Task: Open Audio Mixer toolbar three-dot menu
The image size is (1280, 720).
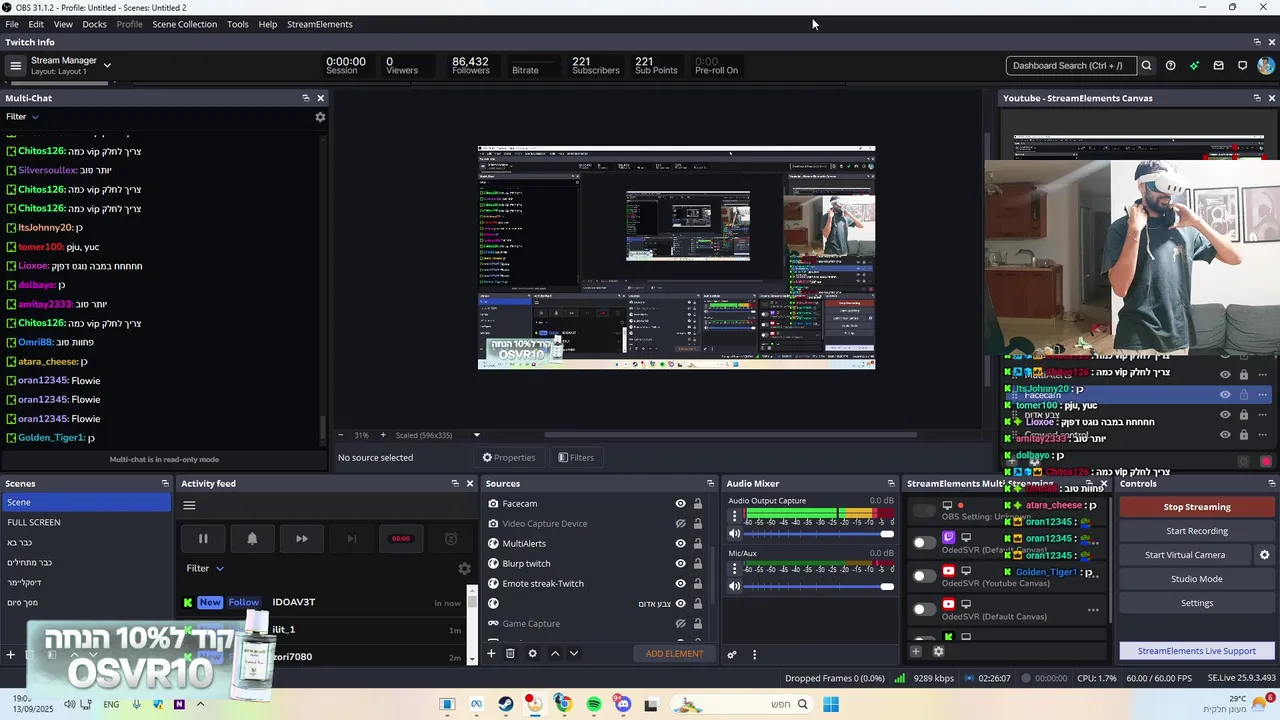Action: 754,655
